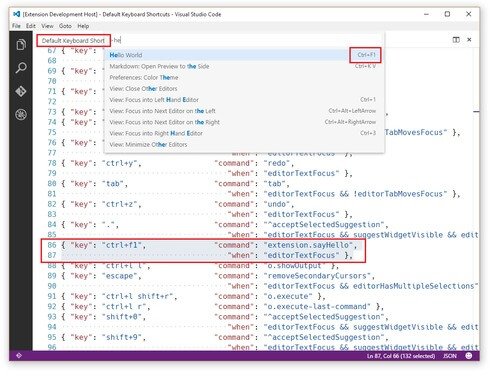Run the Hello World command
Viewport: 500px width, 378px height.
point(244,55)
